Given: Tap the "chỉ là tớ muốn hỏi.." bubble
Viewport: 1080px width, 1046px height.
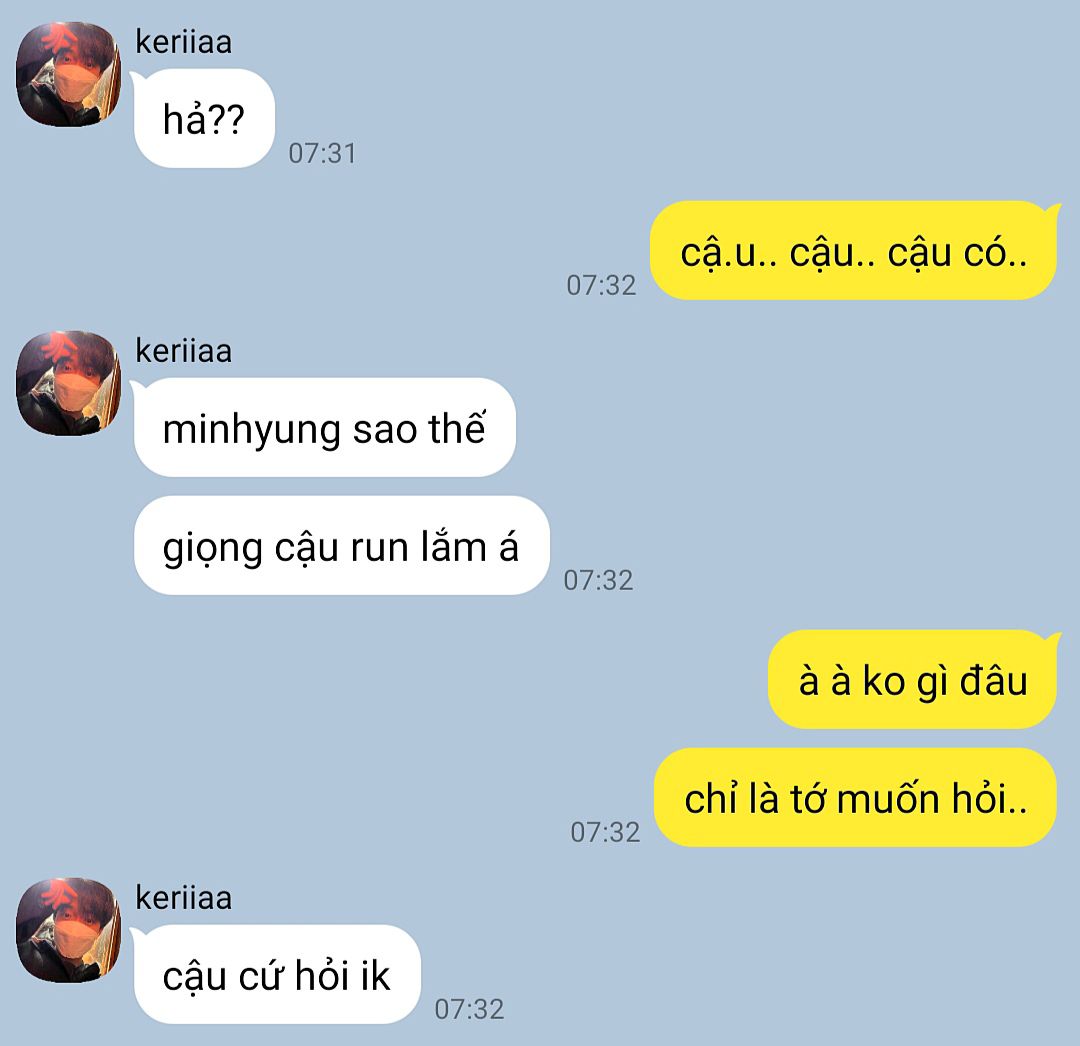Looking at the screenshot, I should coord(855,797).
